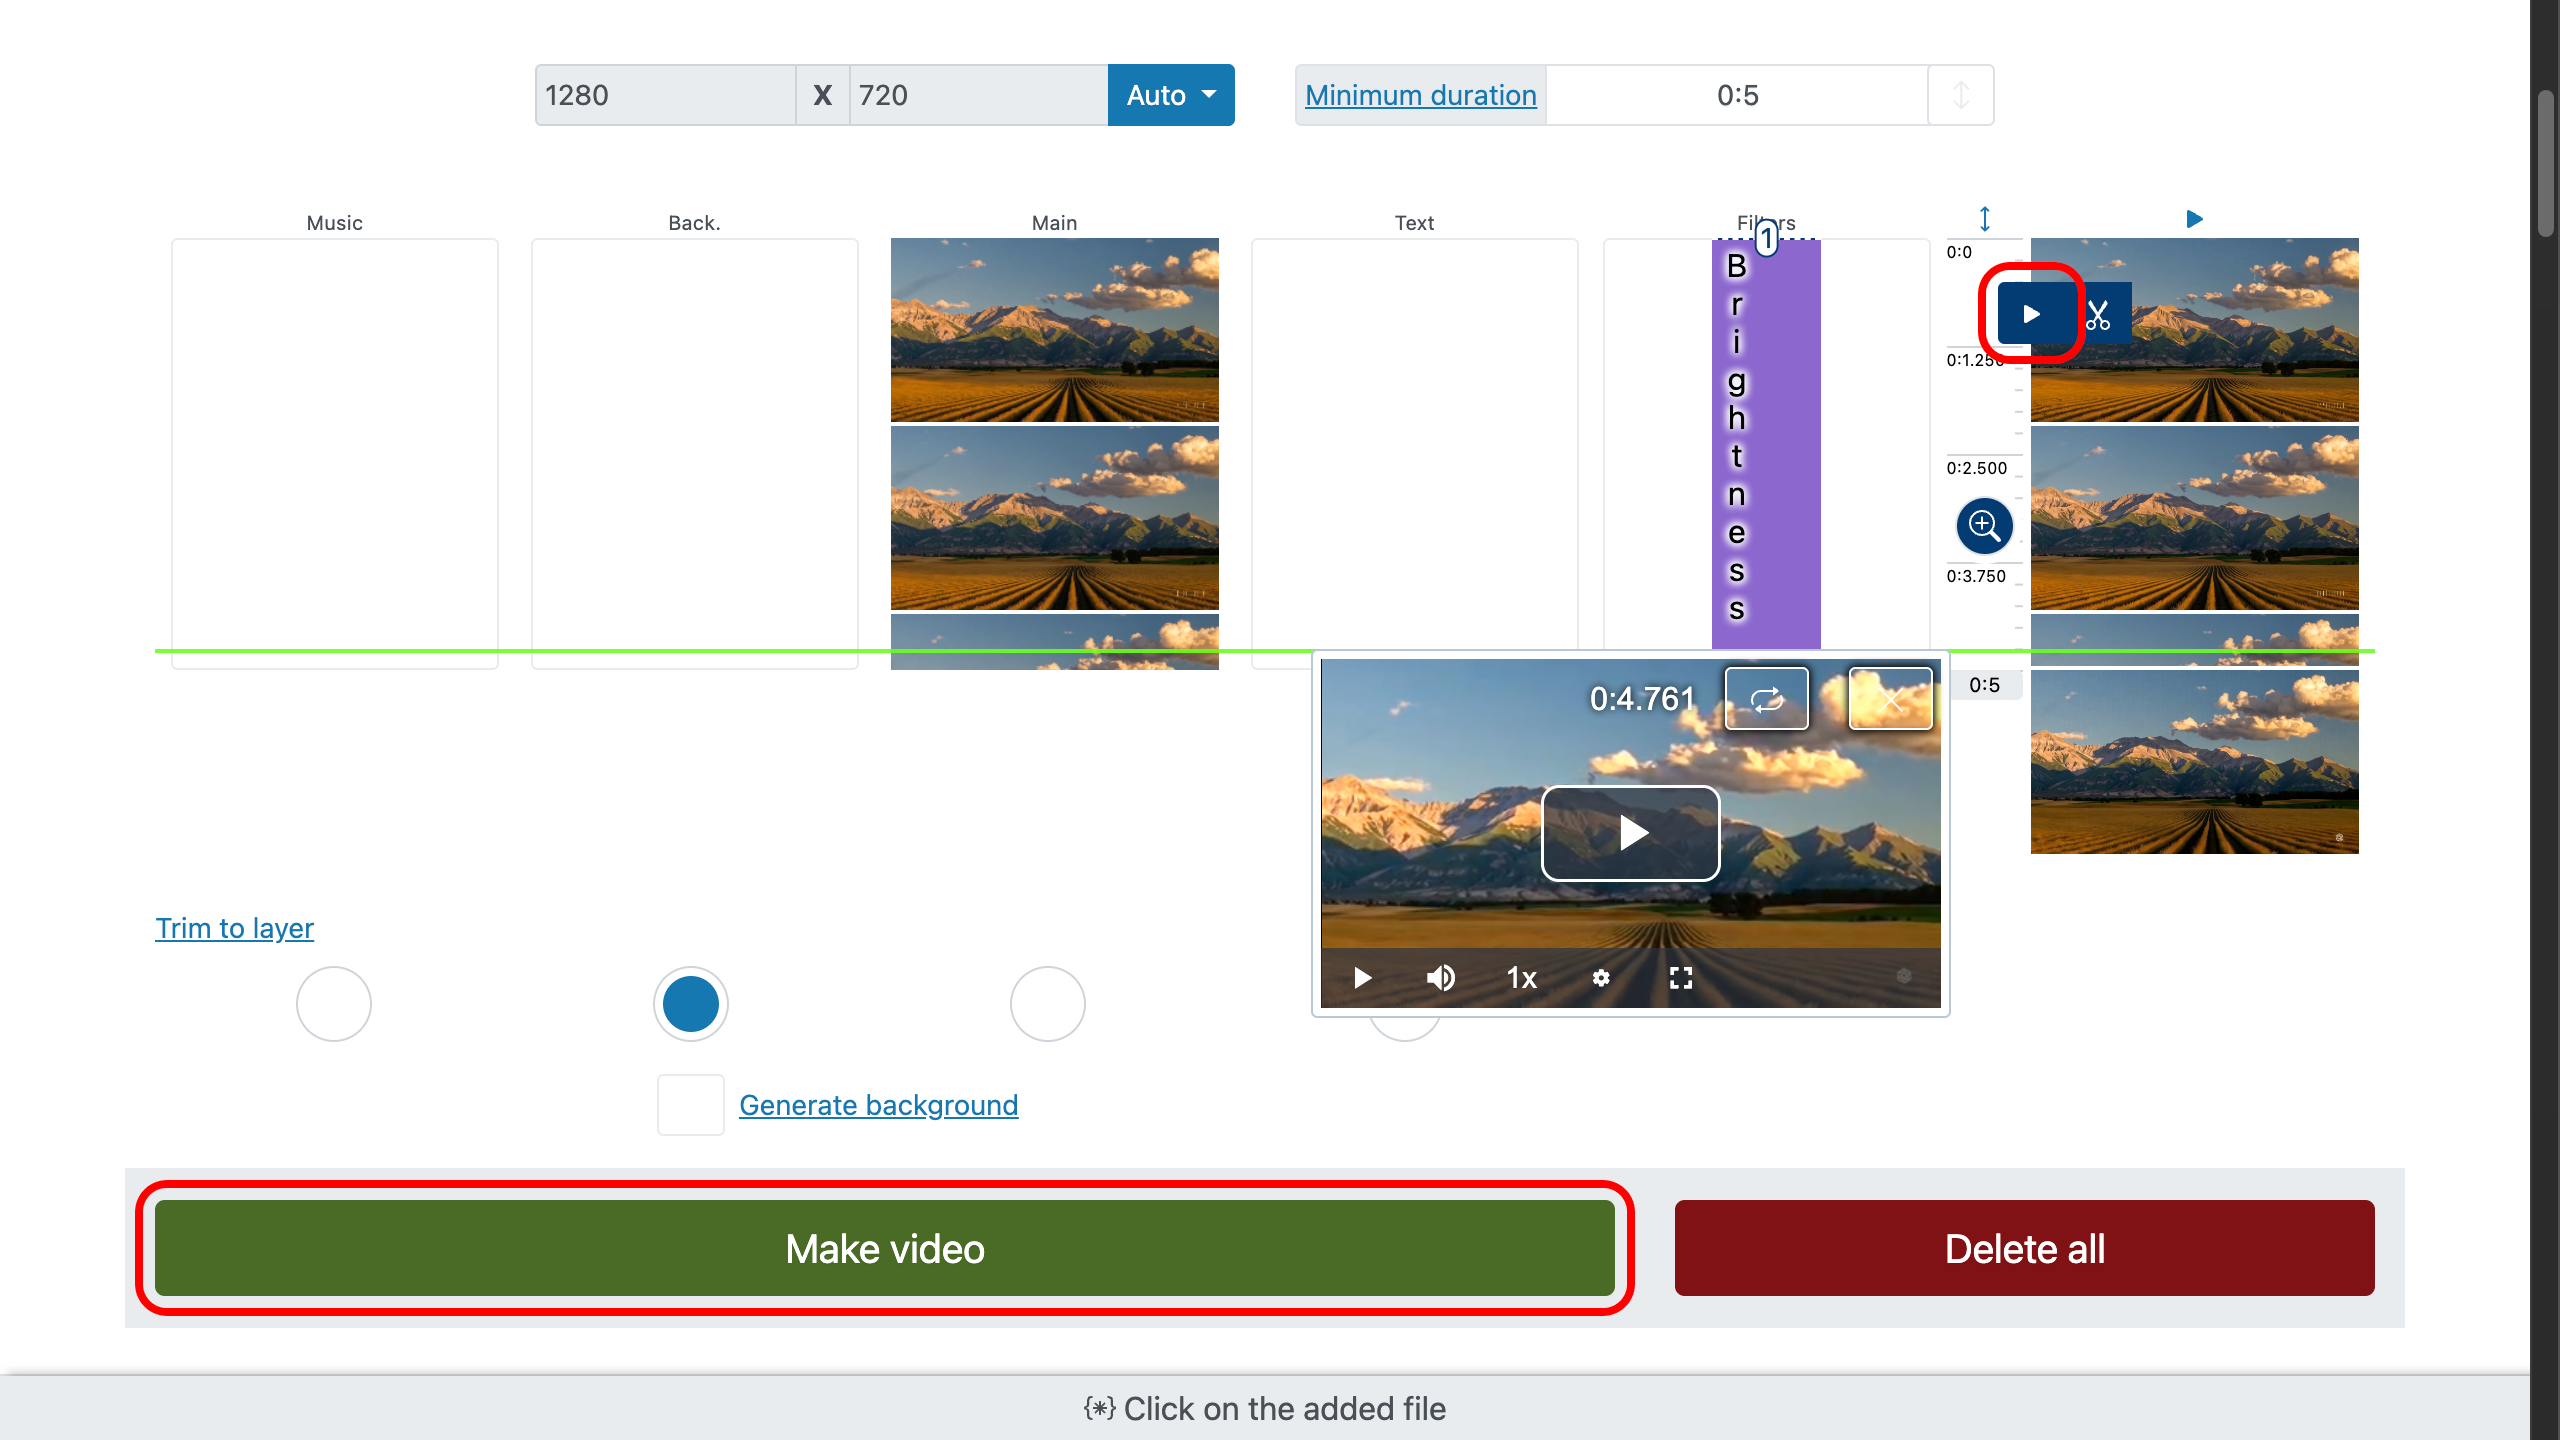Select the radio button under the Music column
This screenshot has height=1440, width=2560.
(x=334, y=1003)
